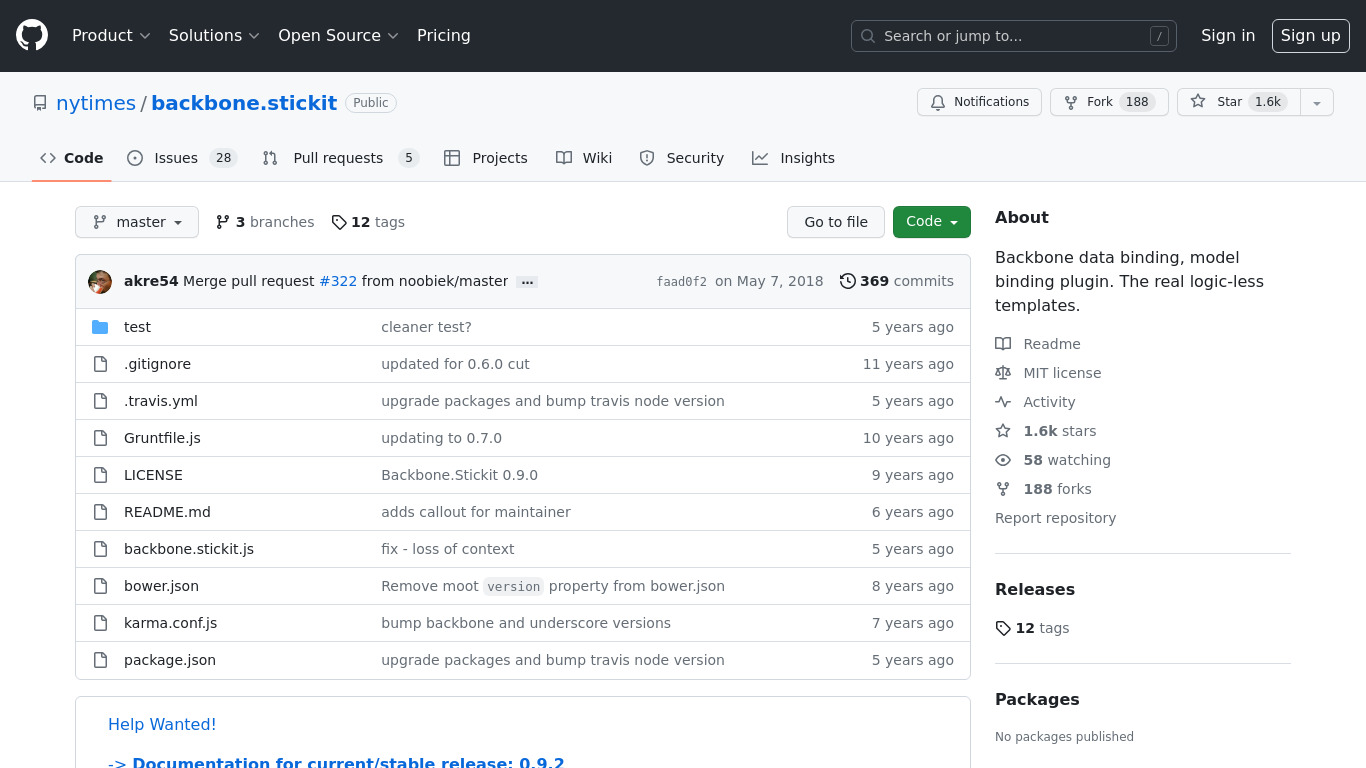
Task: View the Insights tab
Action: [x=793, y=158]
